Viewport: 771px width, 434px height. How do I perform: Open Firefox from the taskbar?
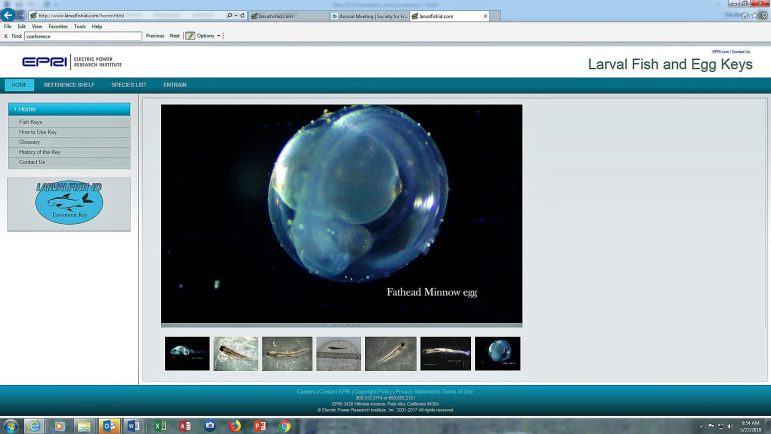[x=235, y=426]
